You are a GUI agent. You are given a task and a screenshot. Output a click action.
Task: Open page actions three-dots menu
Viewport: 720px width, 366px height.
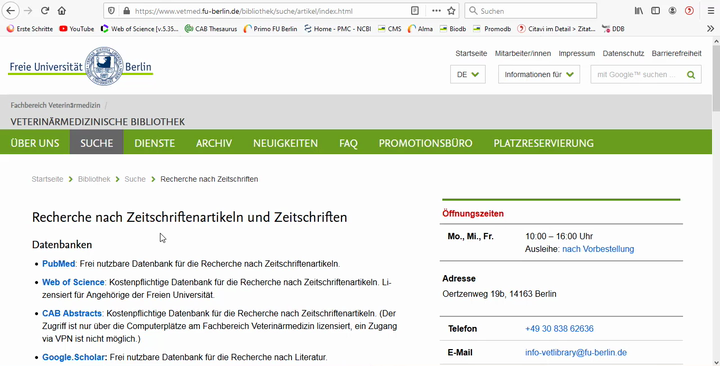point(436,11)
